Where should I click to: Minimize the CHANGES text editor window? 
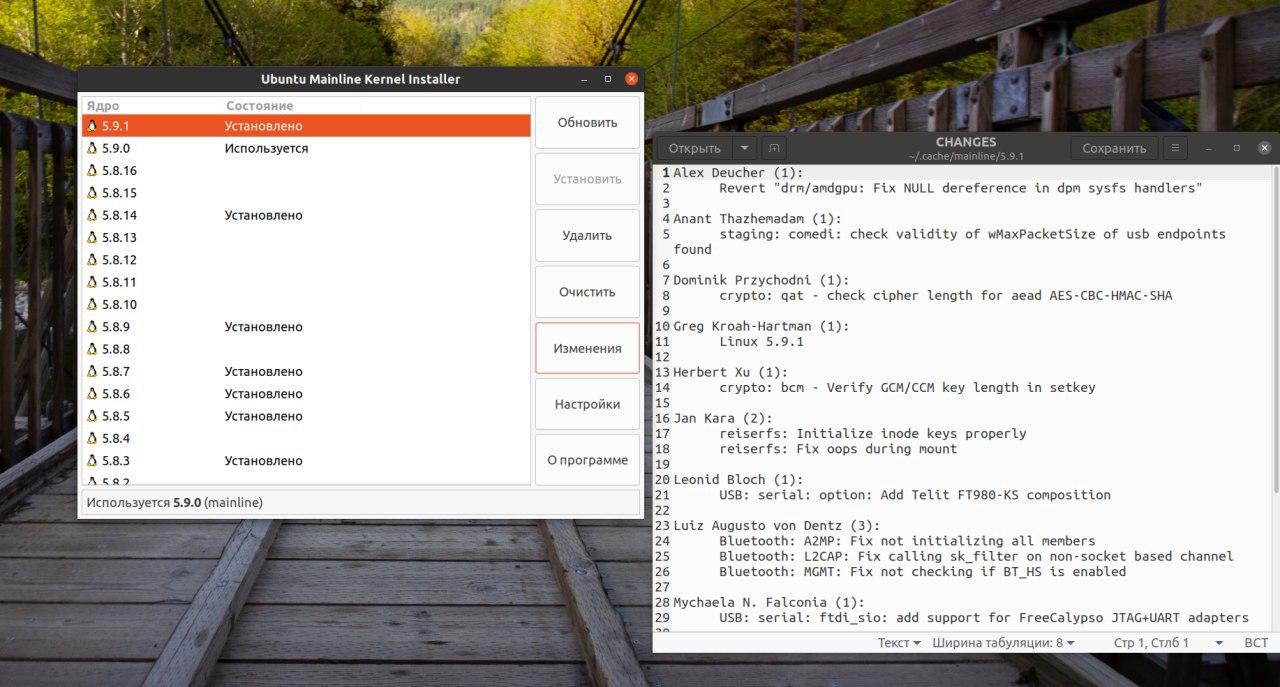1208,148
